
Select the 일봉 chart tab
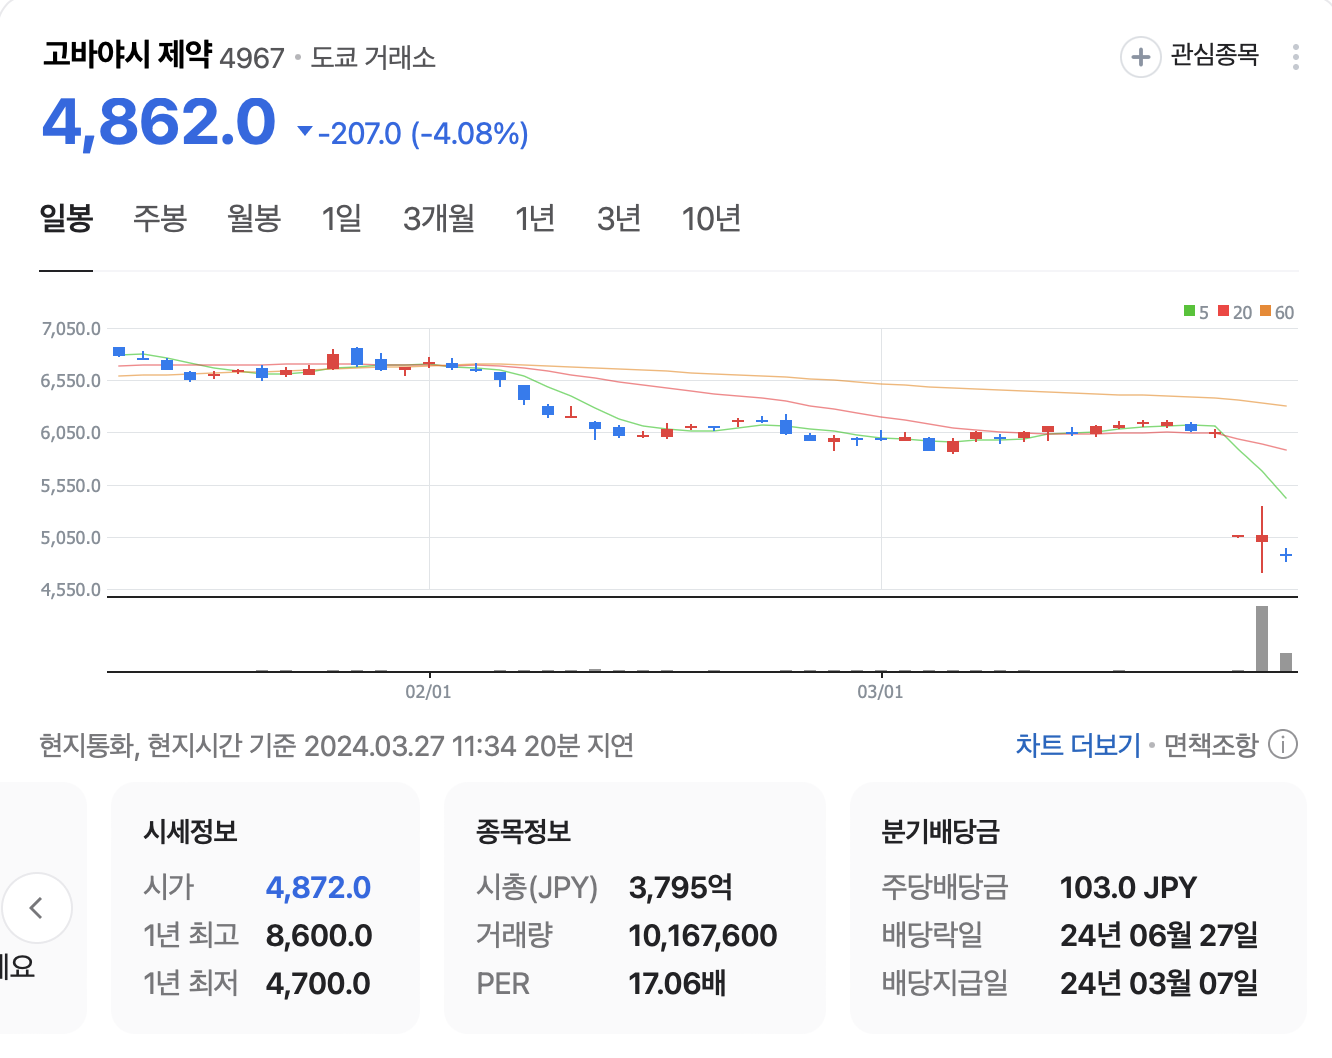coord(66,218)
